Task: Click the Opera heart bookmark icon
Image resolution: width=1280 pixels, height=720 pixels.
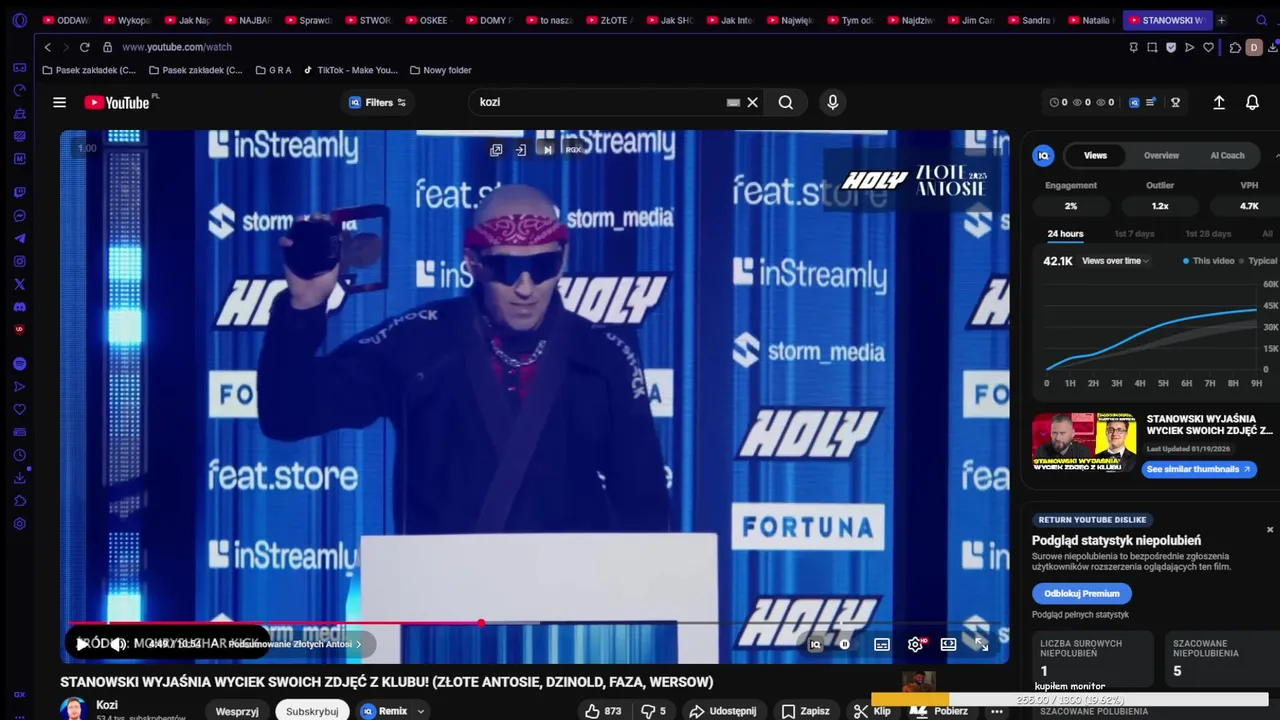Action: (1208, 47)
